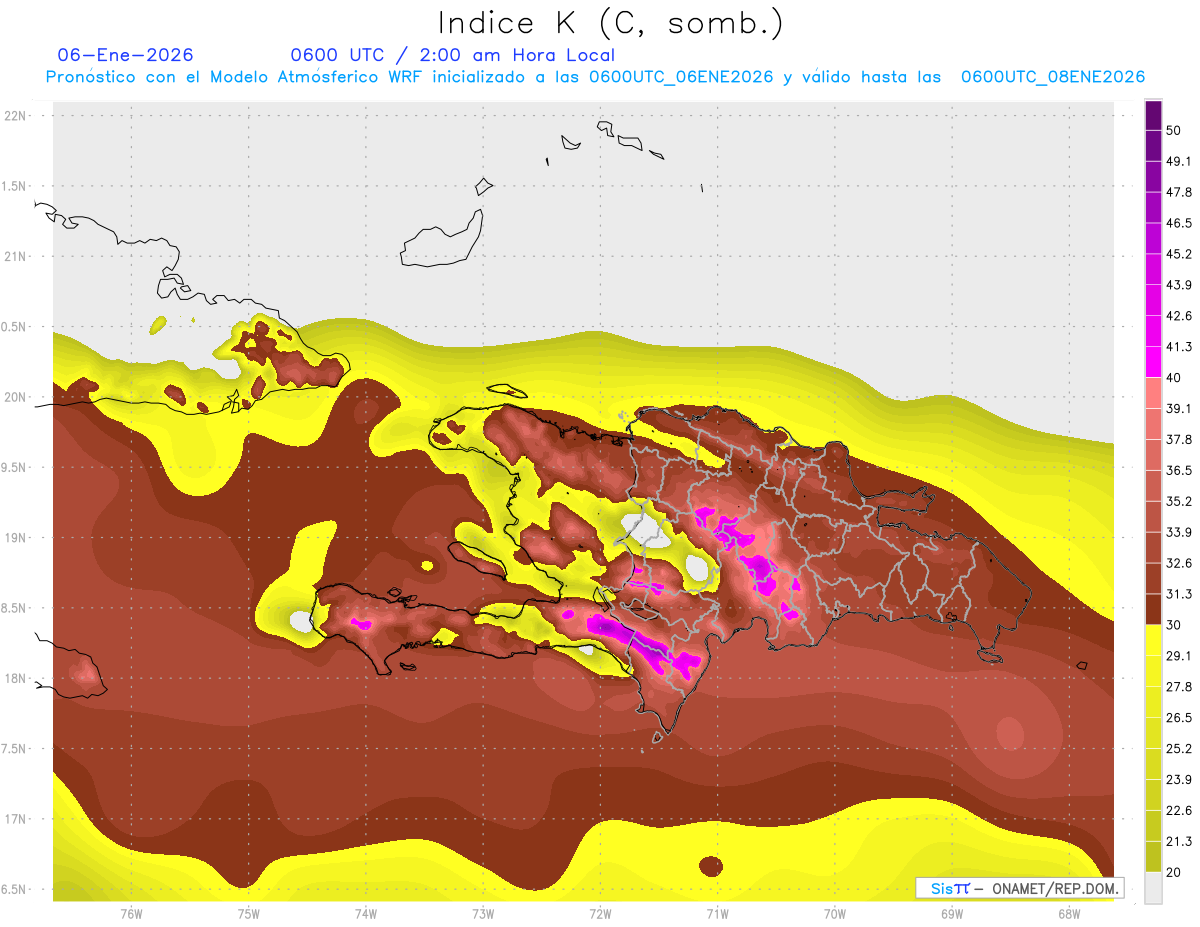
Task: Click the map title "Indice K (C, somb.)"
Action: coord(610,23)
